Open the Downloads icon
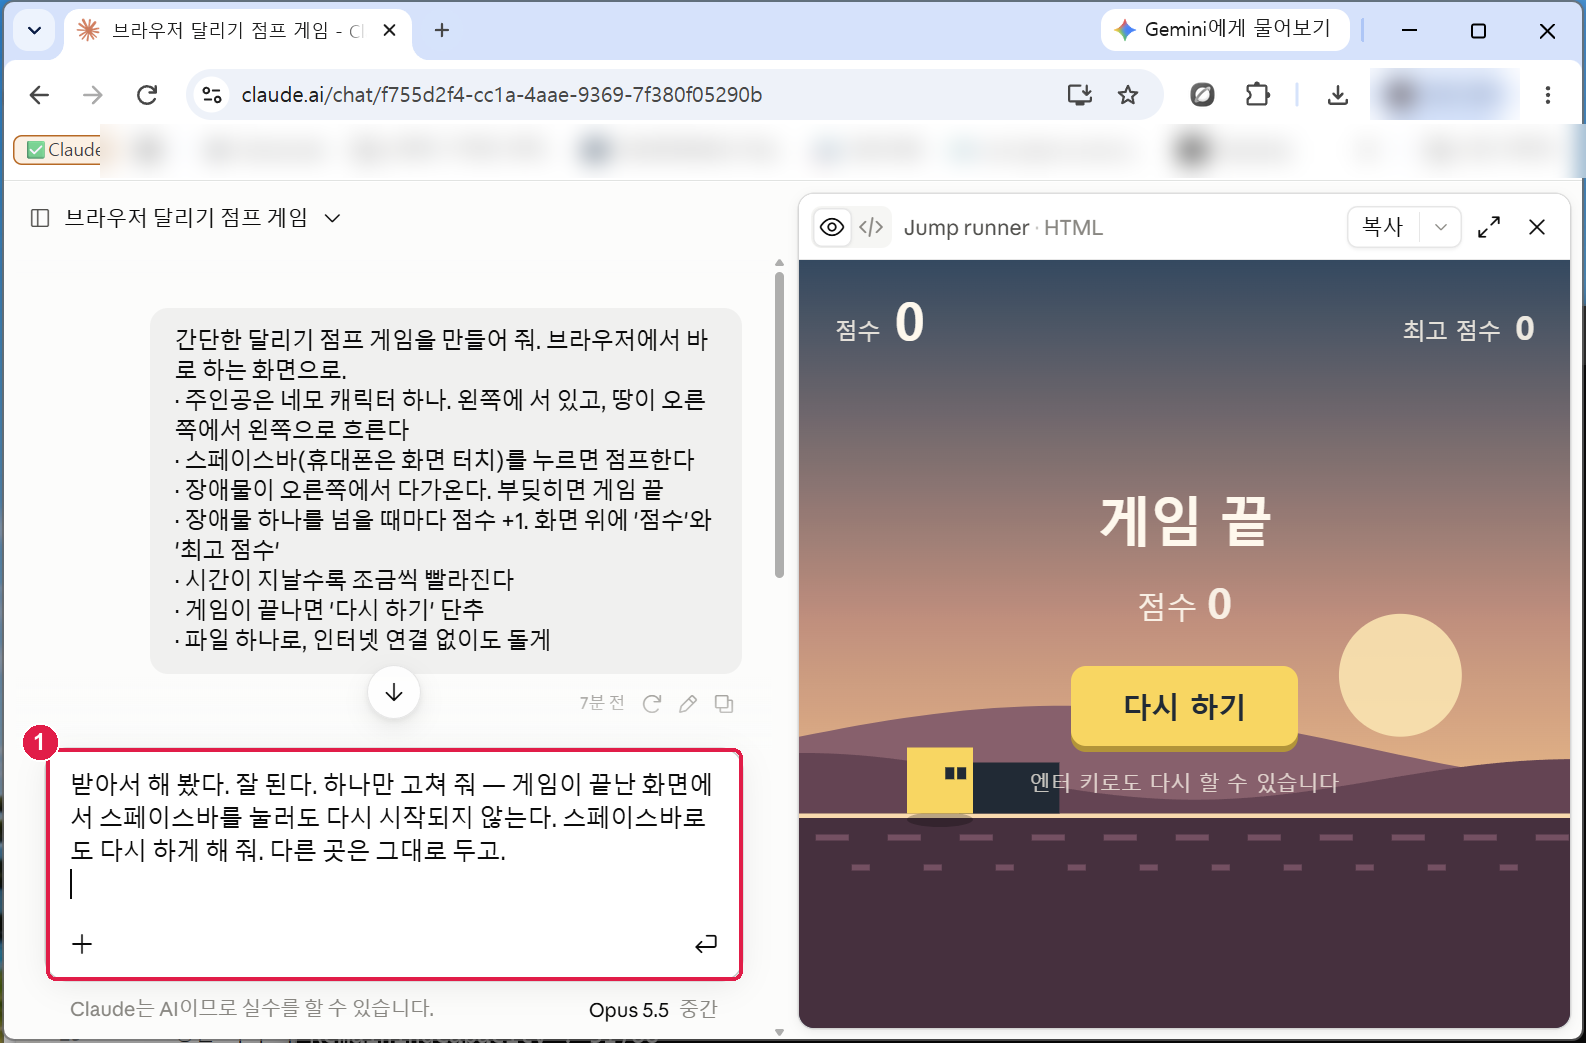This screenshot has width=1586, height=1043. (x=1338, y=95)
